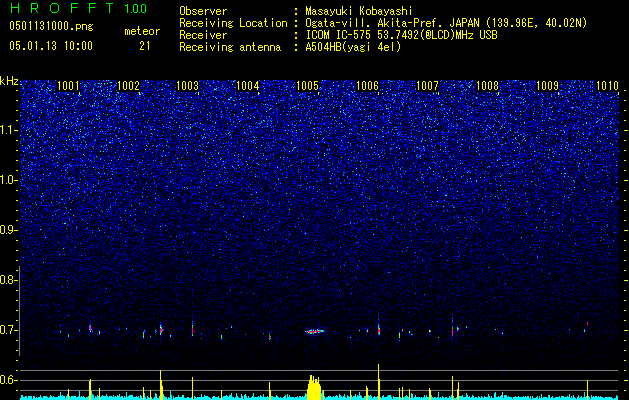Click the wide yellow signal burst at 1005

click(x=314, y=387)
